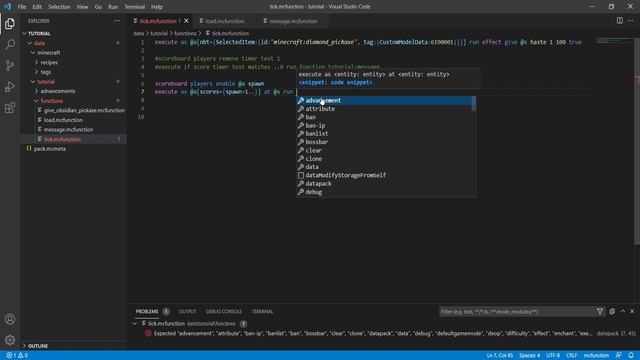The height and width of the screenshot is (360, 640).
Task: Switch to the message.mcfunction tab
Action: [x=293, y=21]
